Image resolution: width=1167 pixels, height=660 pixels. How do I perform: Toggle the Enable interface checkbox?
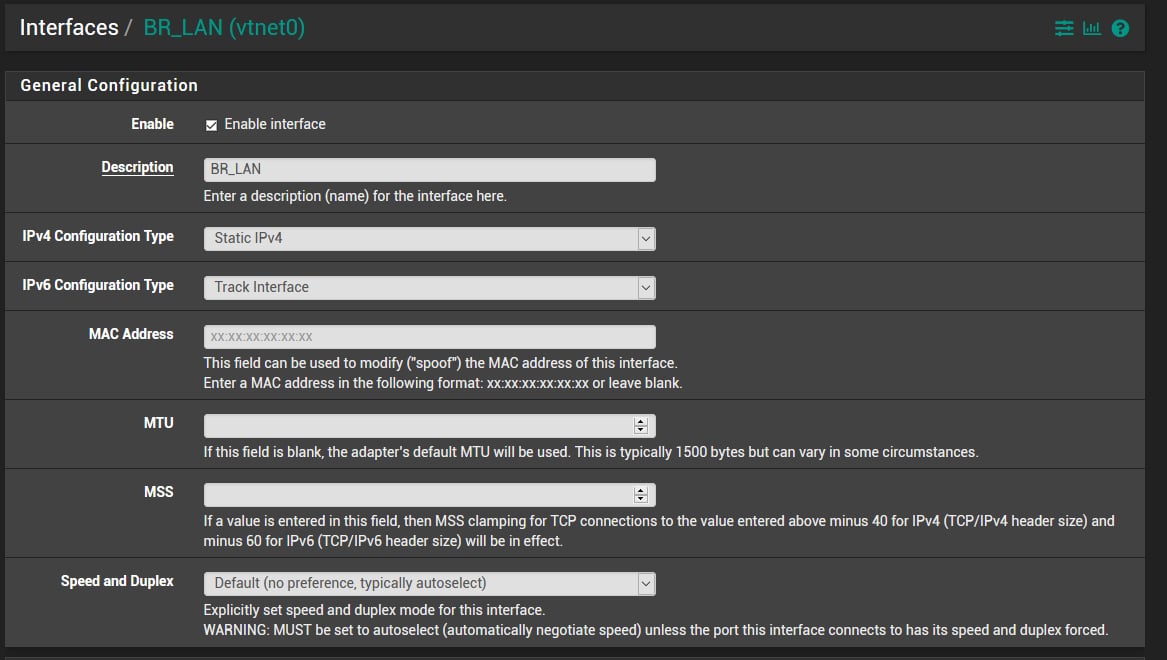(x=211, y=125)
